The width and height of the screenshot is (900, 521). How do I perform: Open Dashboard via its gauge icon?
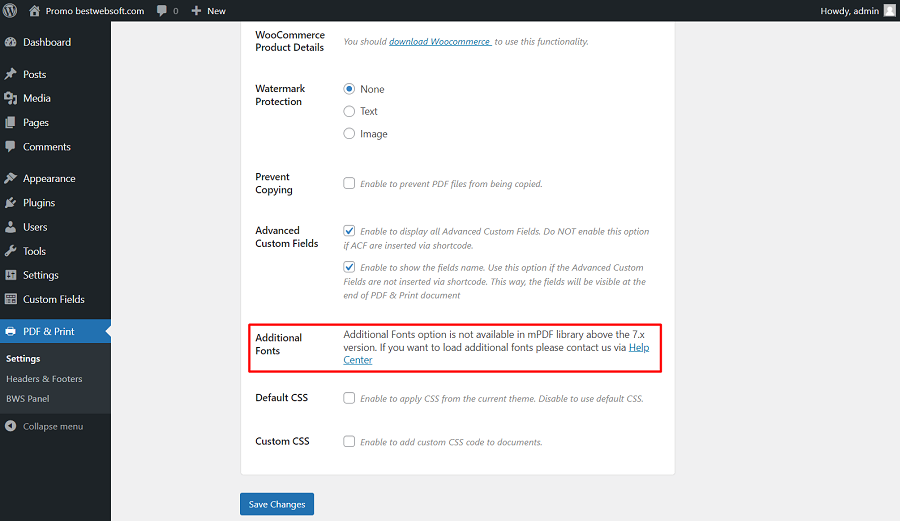(10, 42)
